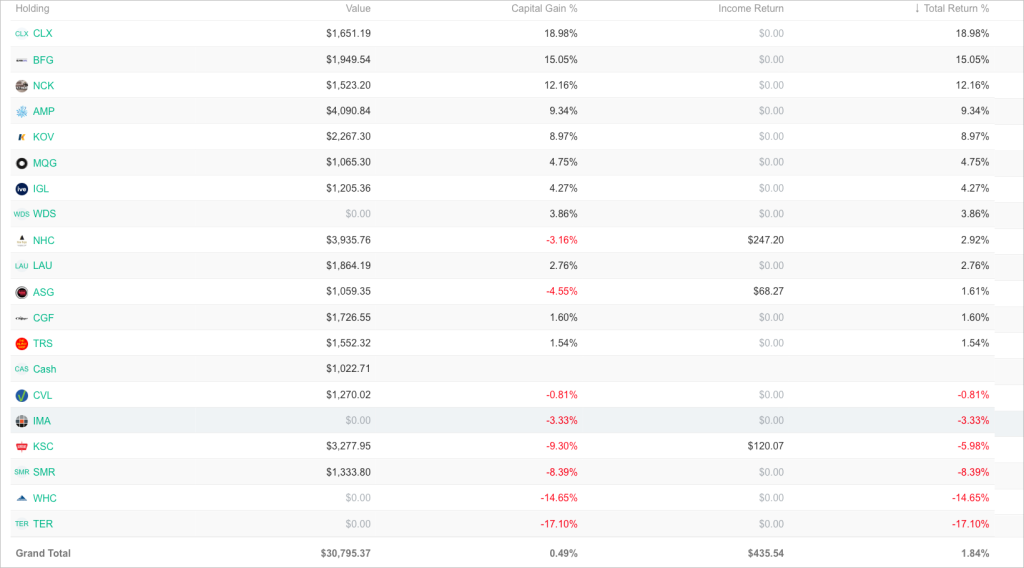This screenshot has height=568, width=1024.
Task: Click the IGL dark blue logo icon
Action: click(x=22, y=189)
